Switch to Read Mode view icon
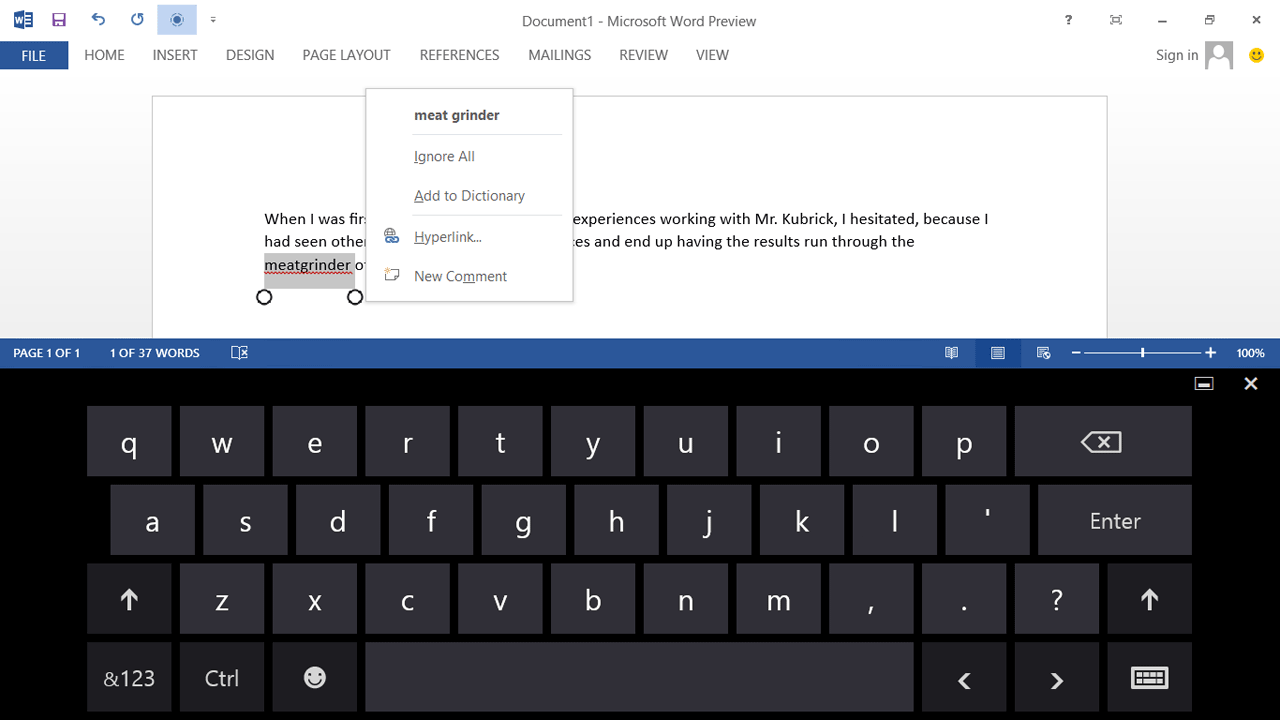This screenshot has height=720, width=1280. [x=951, y=353]
